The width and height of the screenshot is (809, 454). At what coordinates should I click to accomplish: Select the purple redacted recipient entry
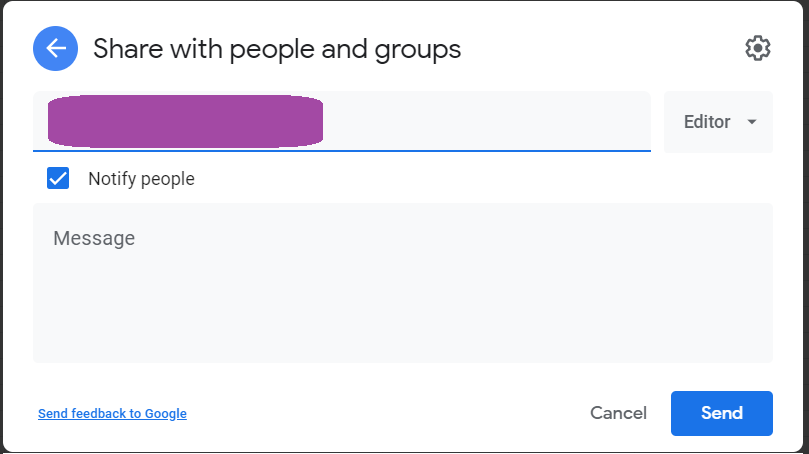(x=186, y=121)
